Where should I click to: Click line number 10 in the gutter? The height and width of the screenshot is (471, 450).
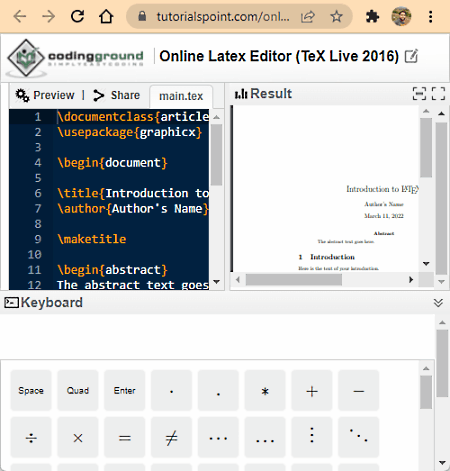[x=34, y=255]
